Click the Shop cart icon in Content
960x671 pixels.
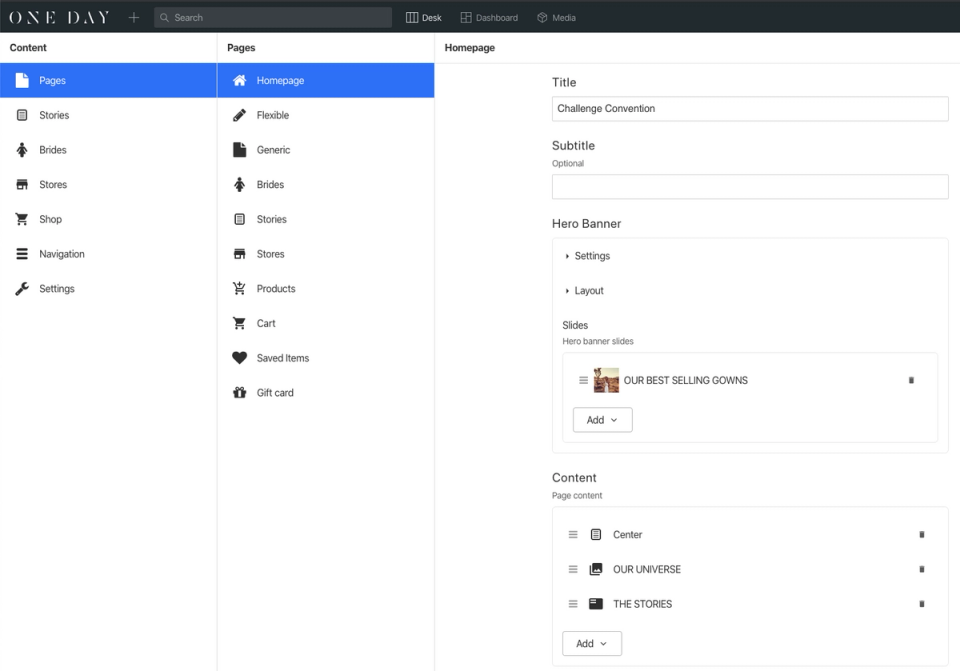pyautogui.click(x=22, y=219)
